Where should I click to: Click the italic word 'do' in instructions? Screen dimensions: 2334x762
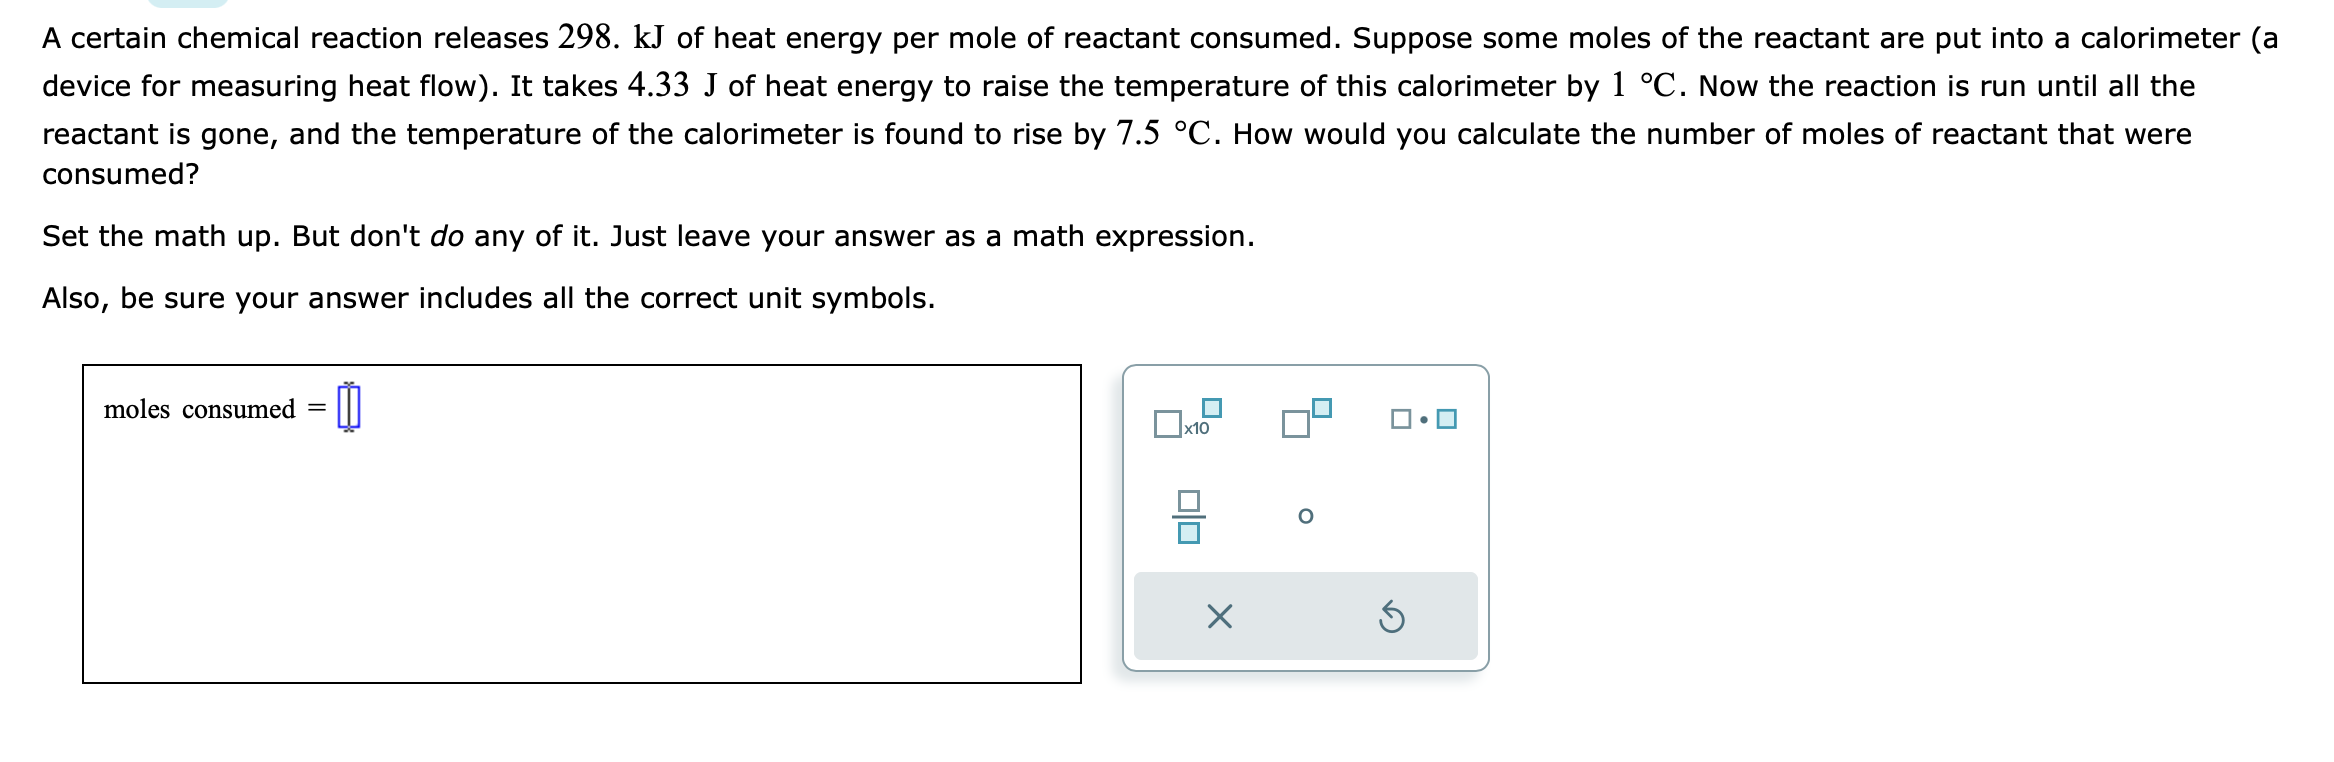click(447, 237)
